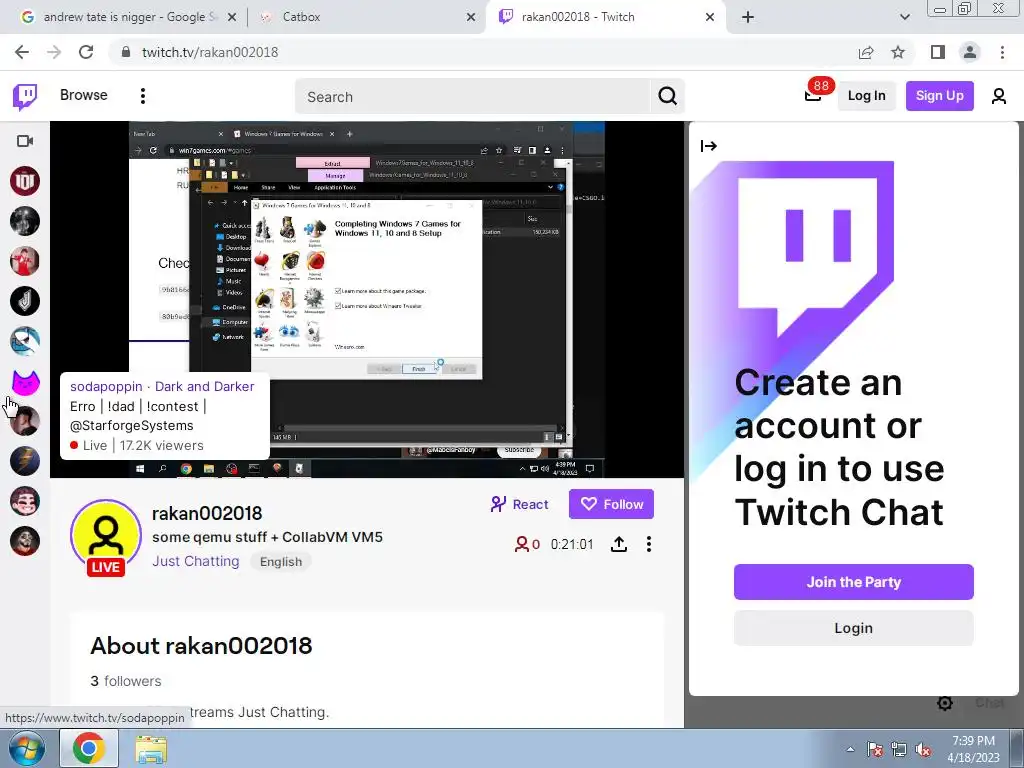Open the Chrome profile avatar icon

(x=970, y=52)
